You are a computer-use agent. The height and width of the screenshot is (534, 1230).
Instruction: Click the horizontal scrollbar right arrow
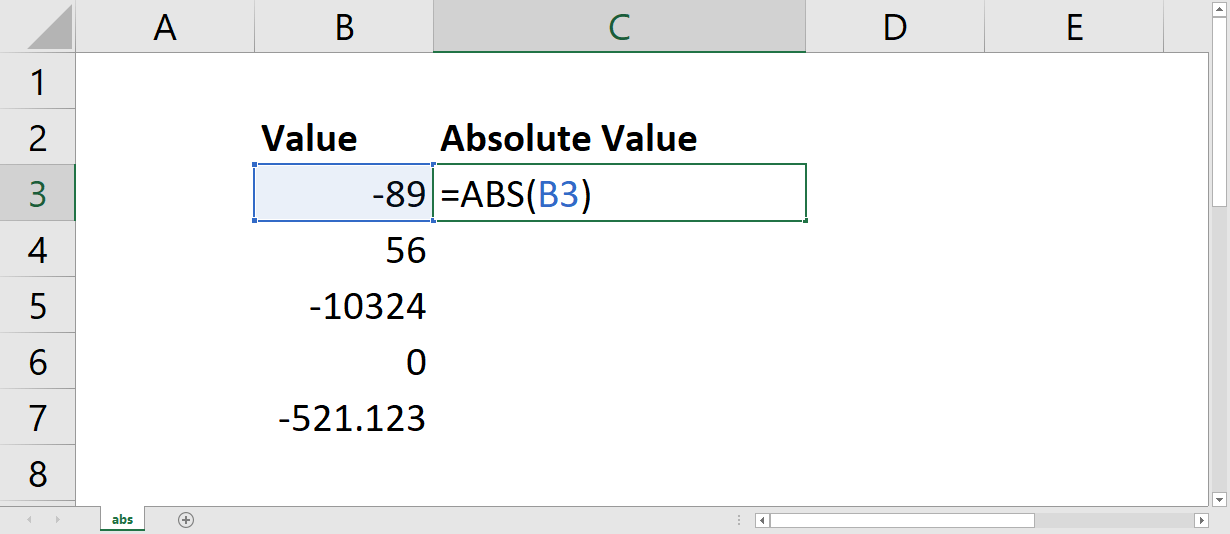[1201, 520]
